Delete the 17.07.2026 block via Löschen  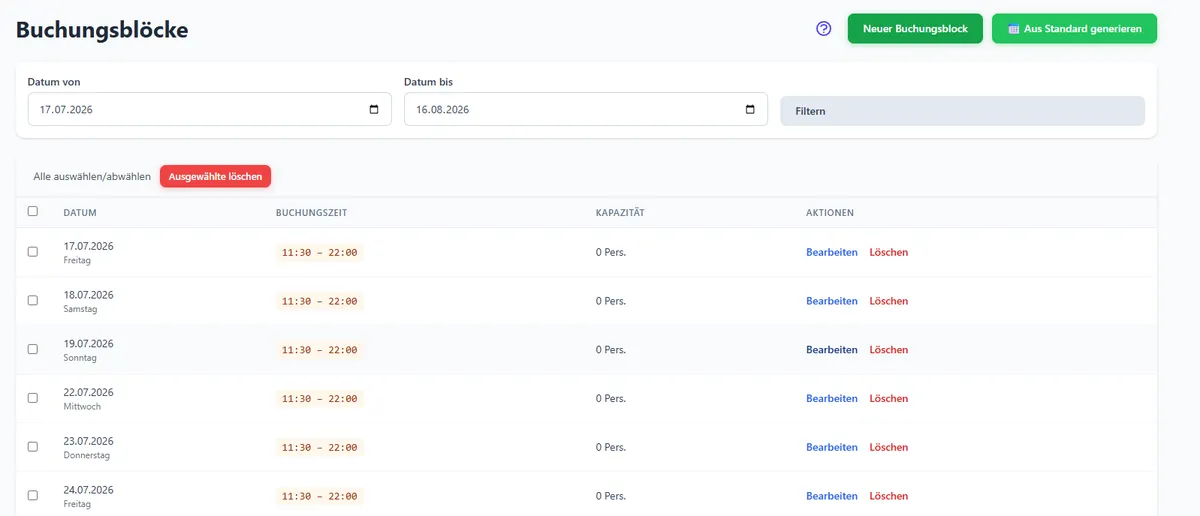[x=889, y=252]
